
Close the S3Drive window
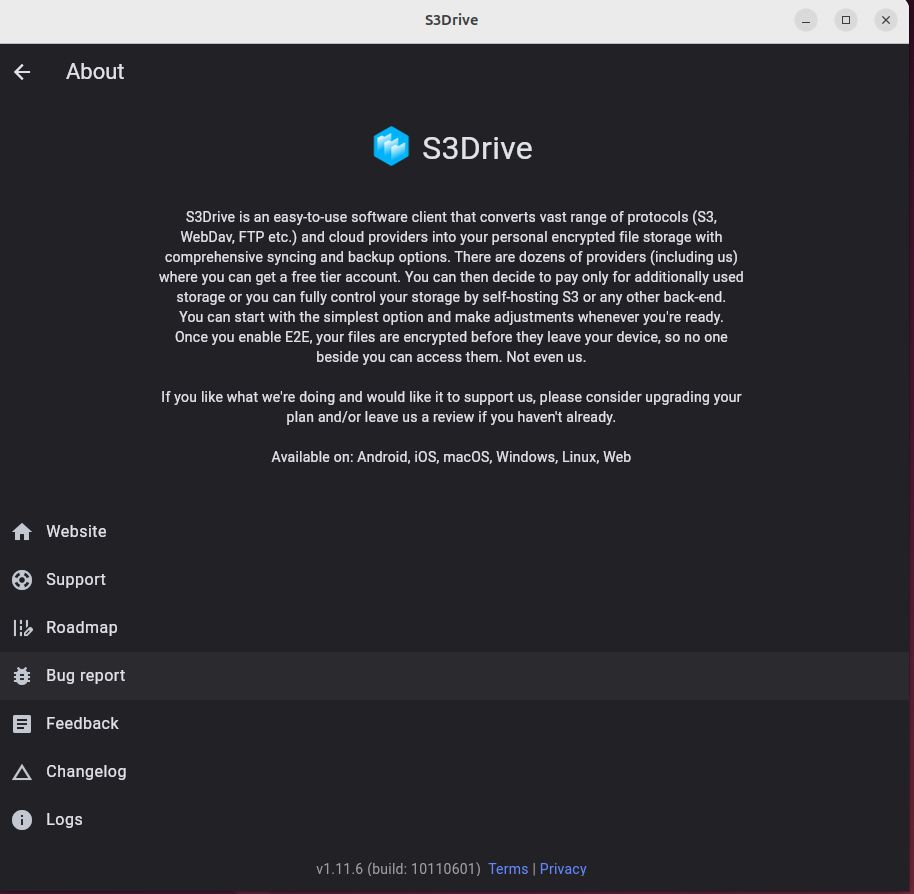point(886,20)
